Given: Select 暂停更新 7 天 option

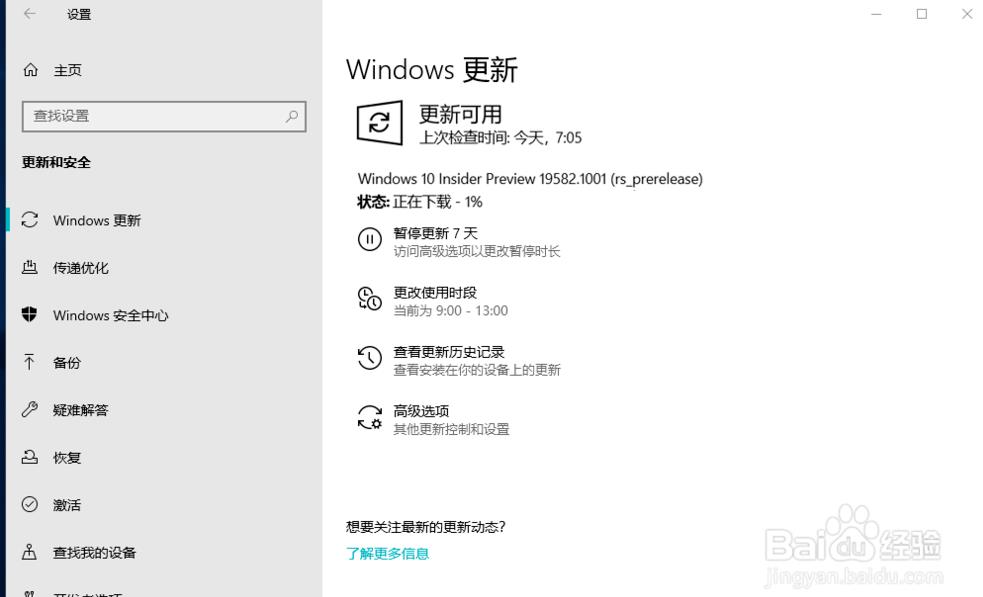Looking at the screenshot, I should (436, 233).
